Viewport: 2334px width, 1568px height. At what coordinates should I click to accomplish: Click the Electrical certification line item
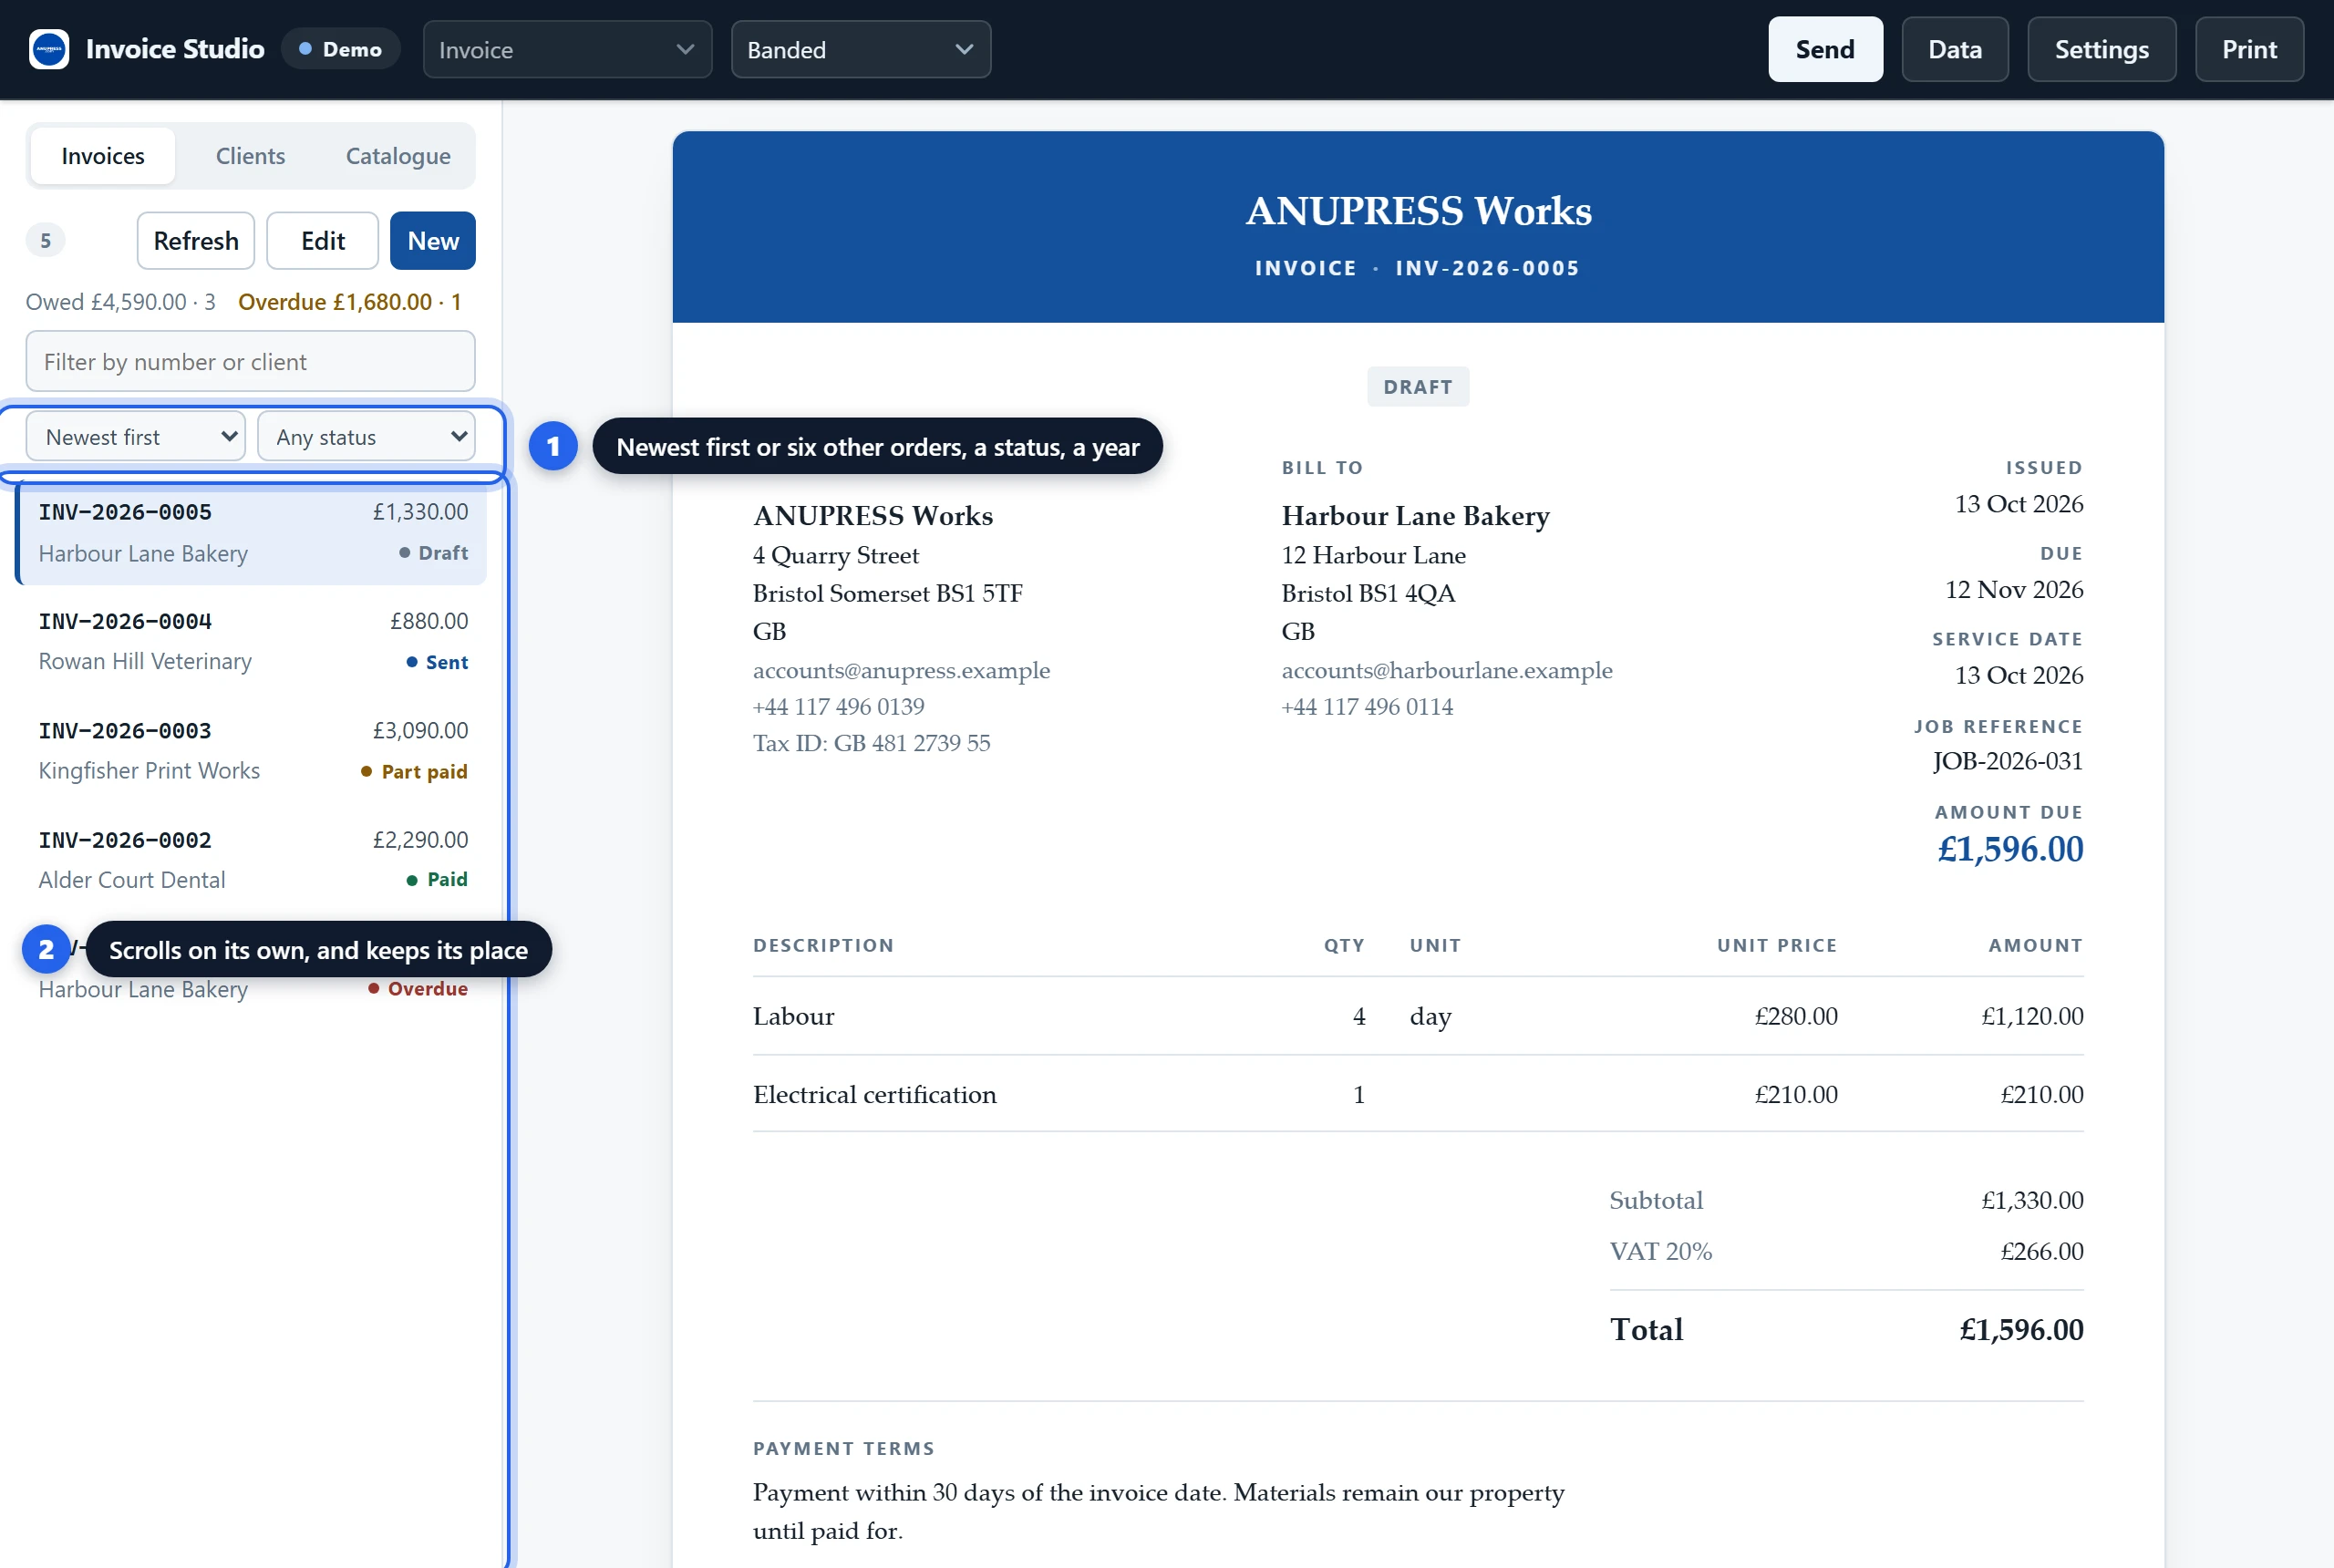point(875,1095)
